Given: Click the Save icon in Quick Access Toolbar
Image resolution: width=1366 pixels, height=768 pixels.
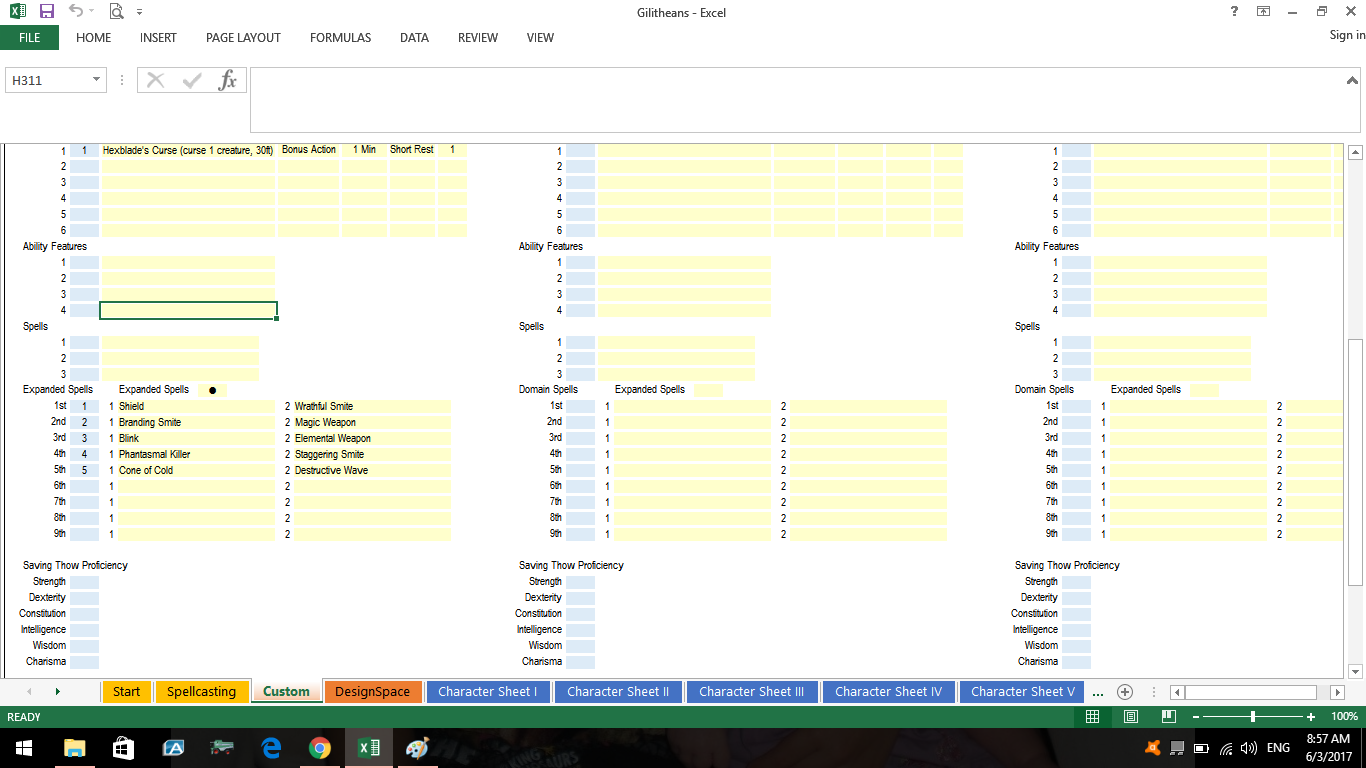Looking at the screenshot, I should tap(46, 12).
